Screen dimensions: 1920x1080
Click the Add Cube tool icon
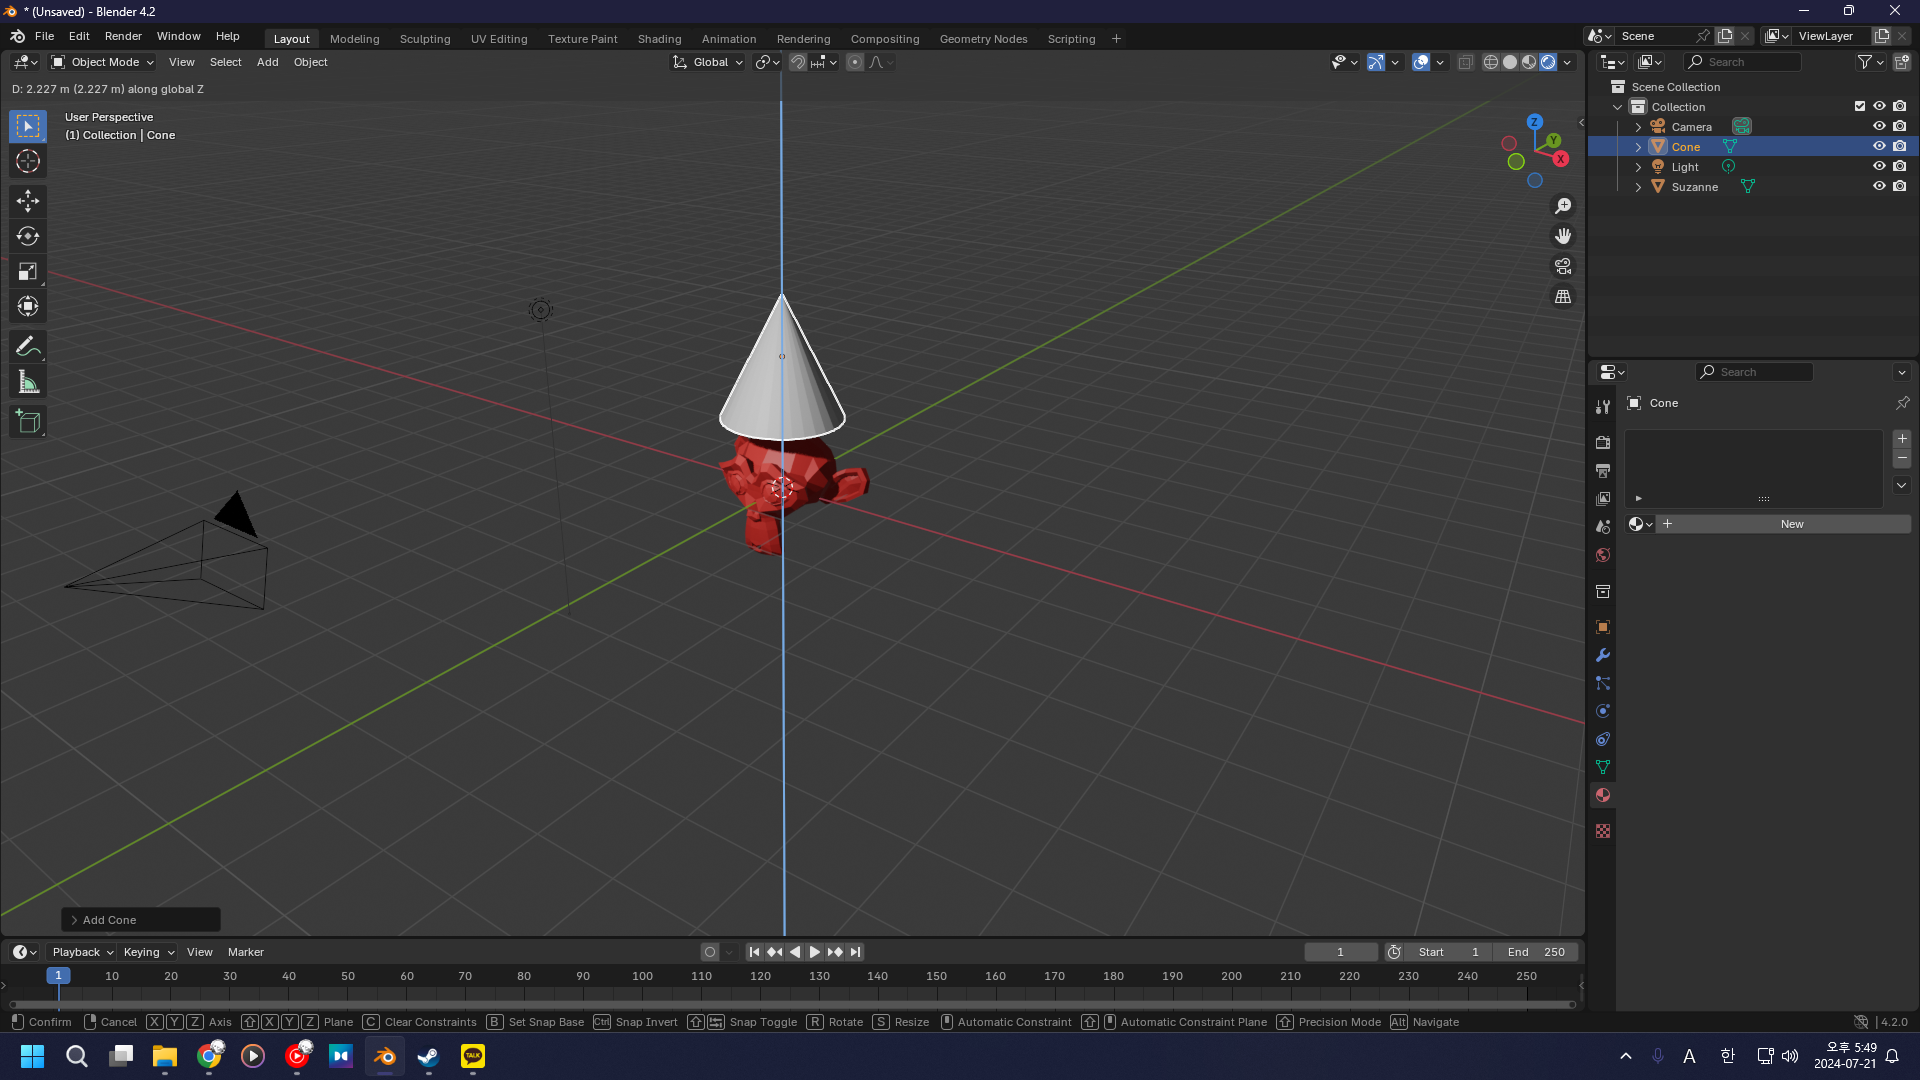click(x=28, y=422)
